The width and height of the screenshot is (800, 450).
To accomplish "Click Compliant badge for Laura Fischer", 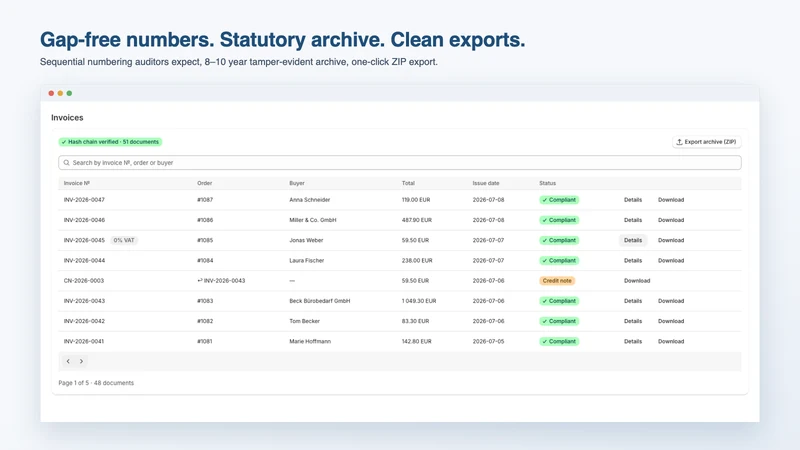I will pyautogui.click(x=559, y=261).
